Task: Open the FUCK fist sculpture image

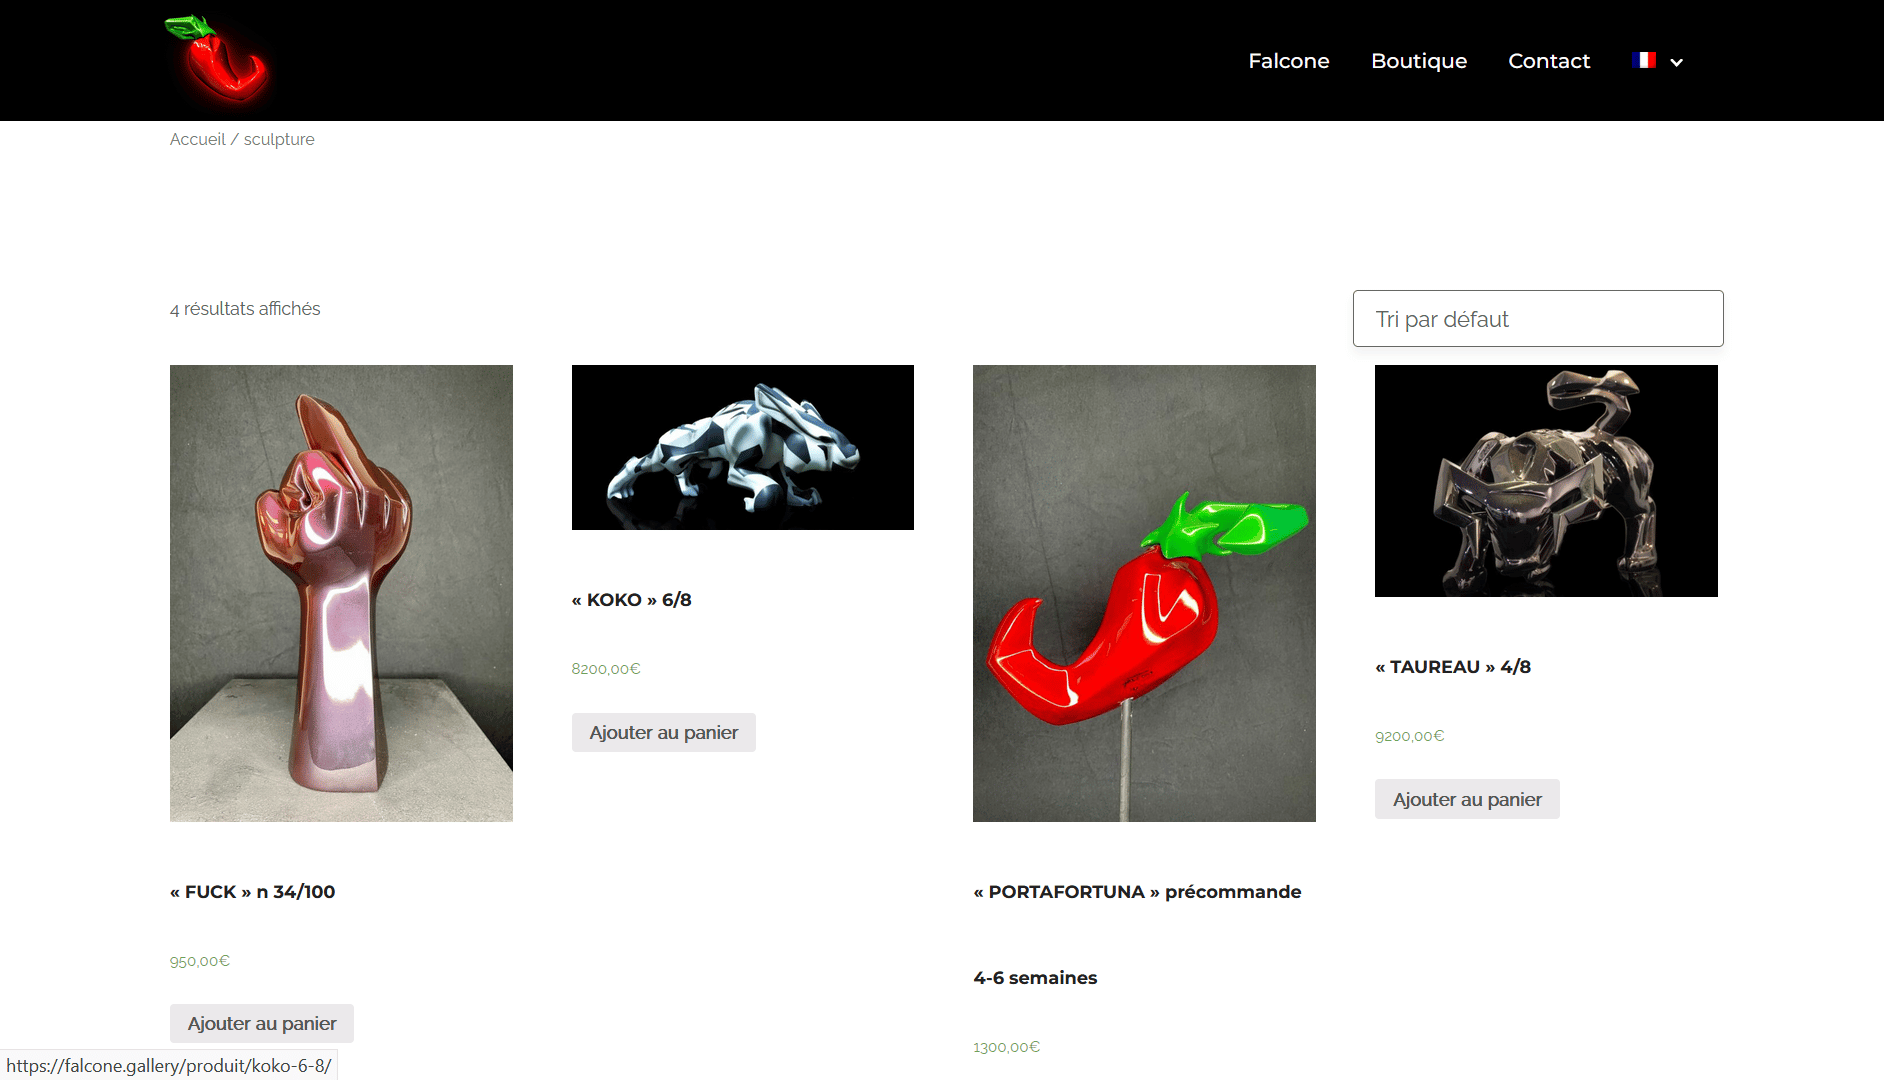Action: tap(341, 593)
